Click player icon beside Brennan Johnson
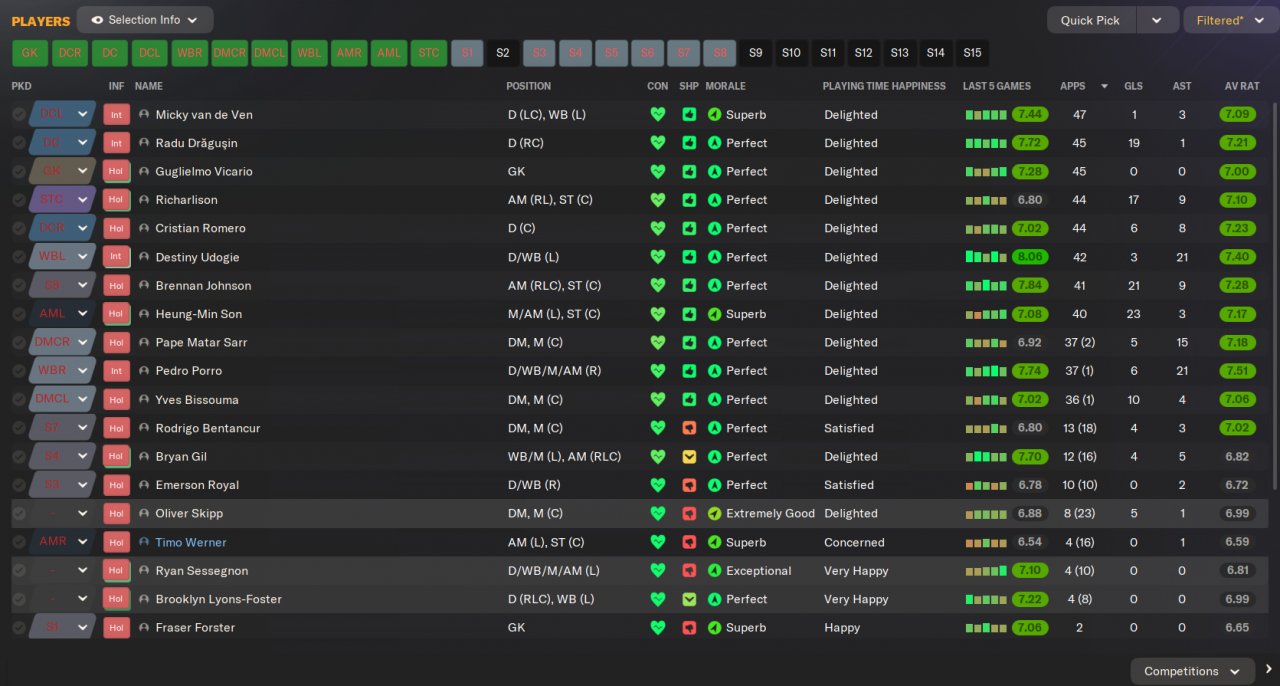Viewport: 1280px width, 686px height. (x=144, y=285)
